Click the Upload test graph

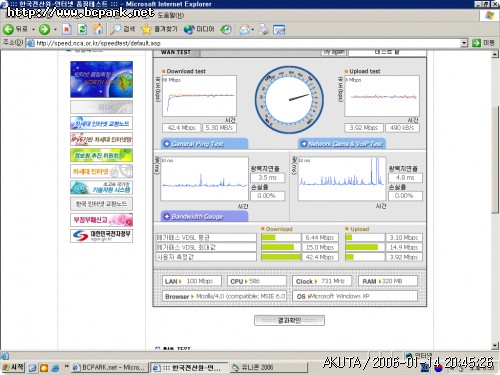382,96
